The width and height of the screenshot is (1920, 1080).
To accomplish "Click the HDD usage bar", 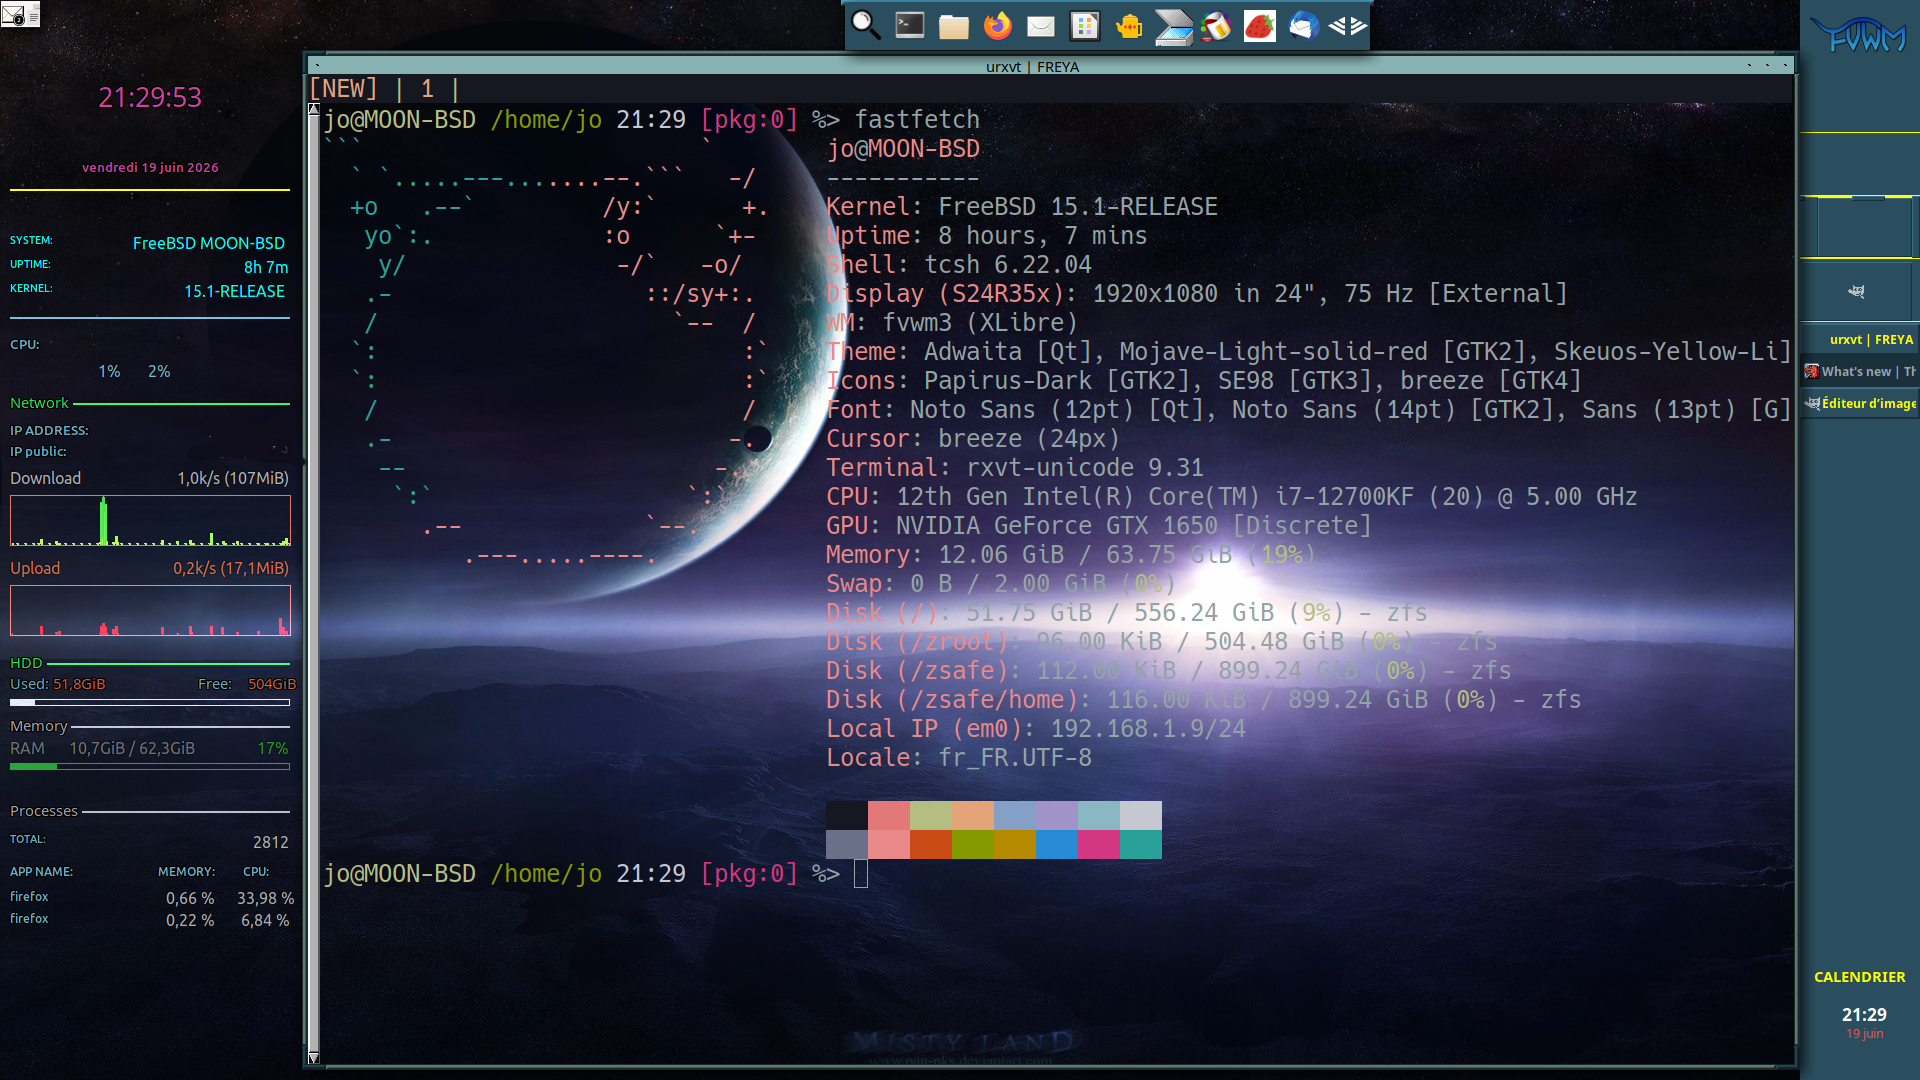I will [x=150, y=702].
